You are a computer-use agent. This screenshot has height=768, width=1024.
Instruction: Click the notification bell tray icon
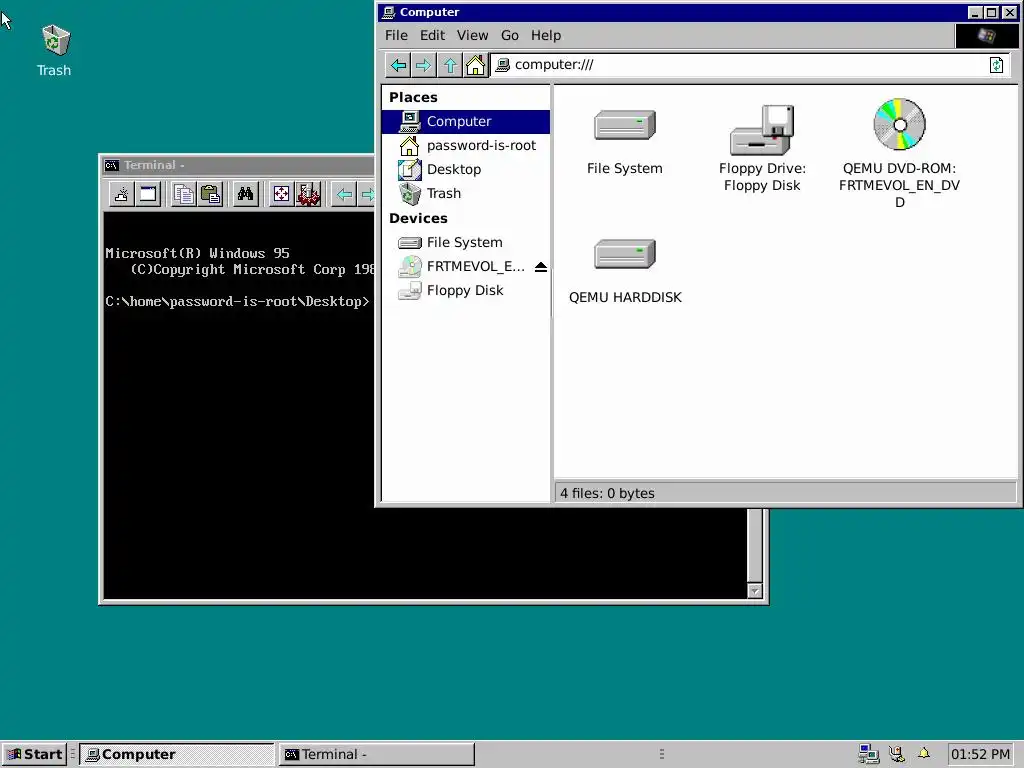(923, 754)
